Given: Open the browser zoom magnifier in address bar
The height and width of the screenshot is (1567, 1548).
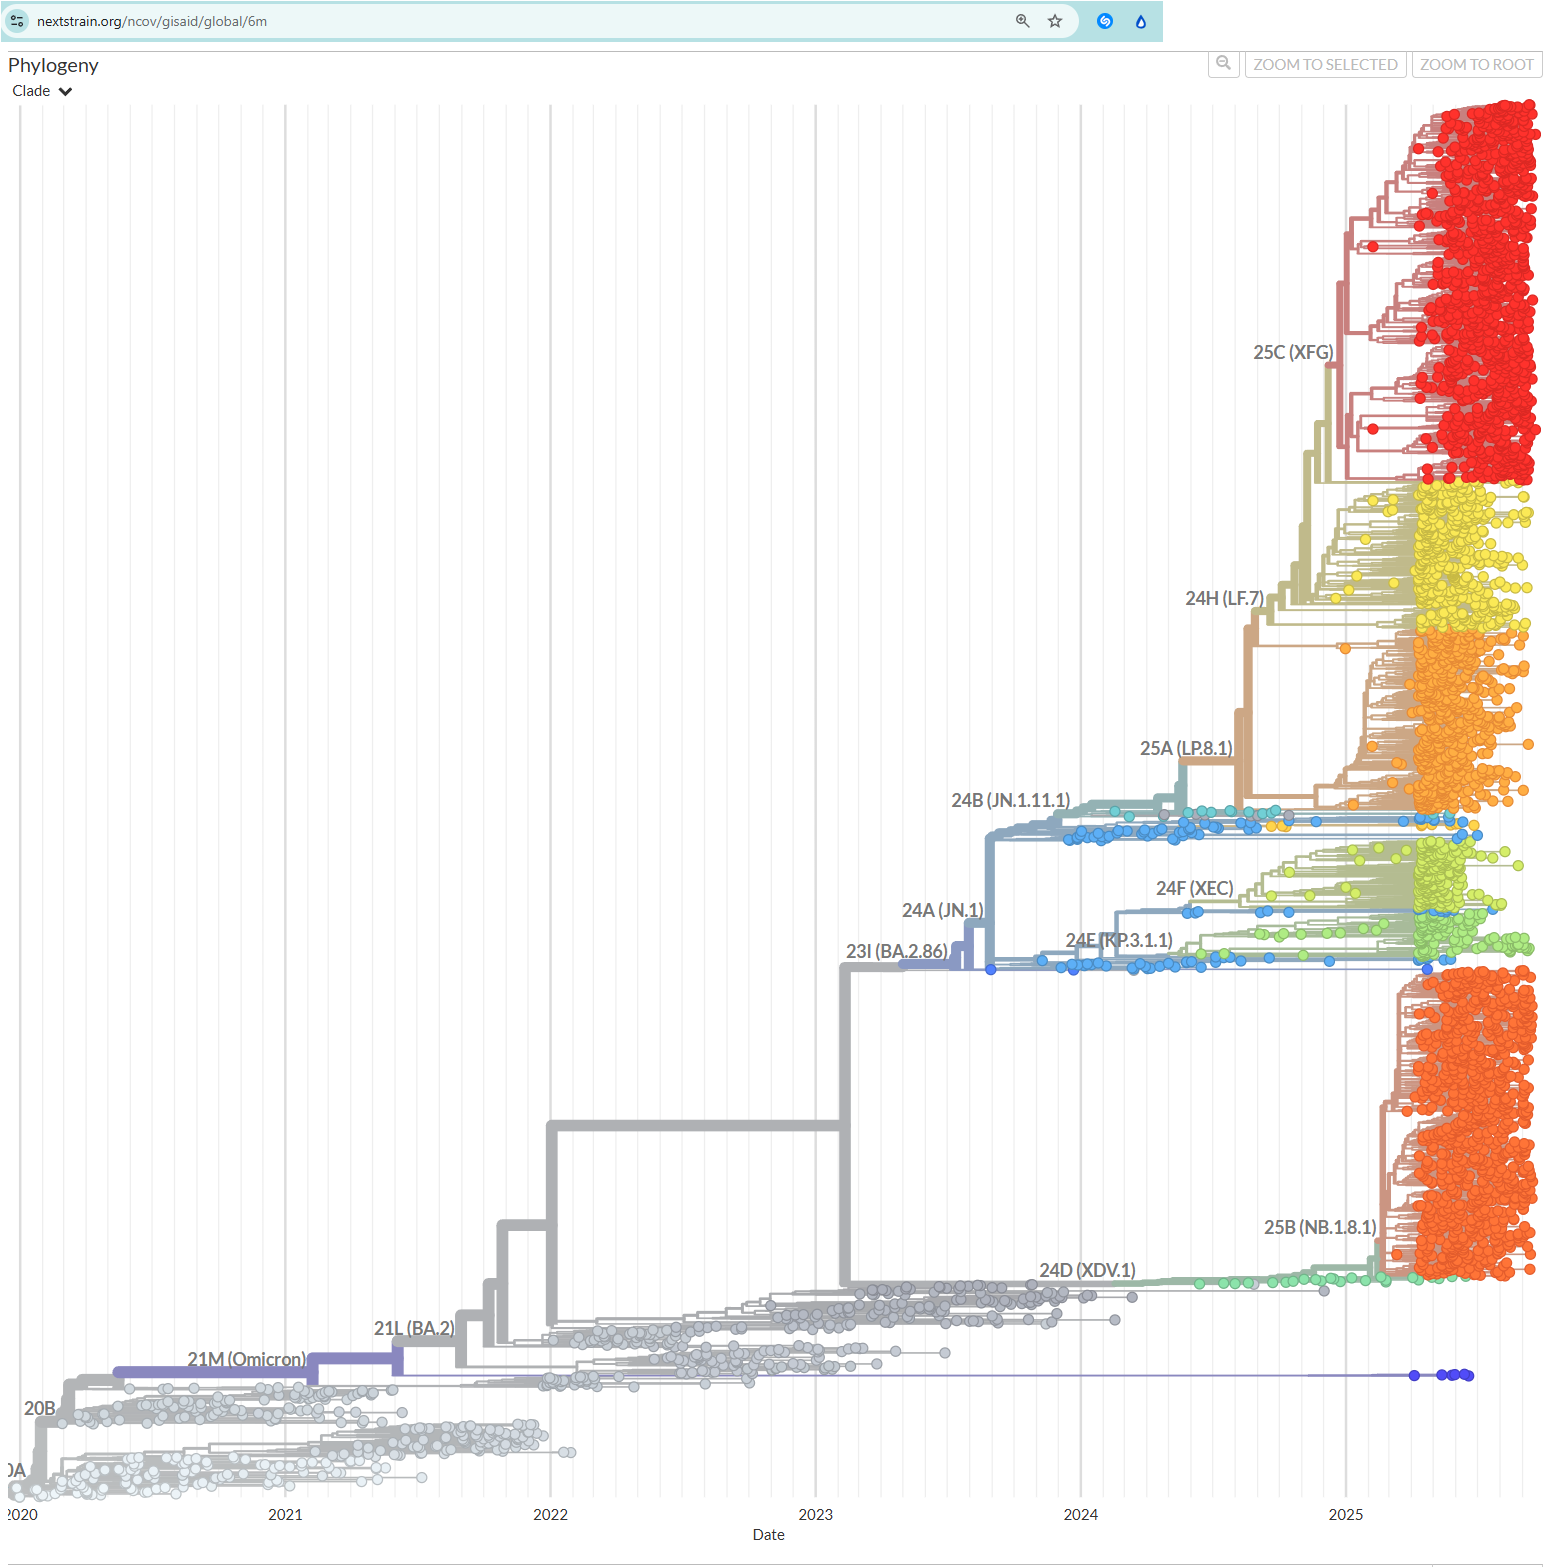Looking at the screenshot, I should pos(1022,21).
